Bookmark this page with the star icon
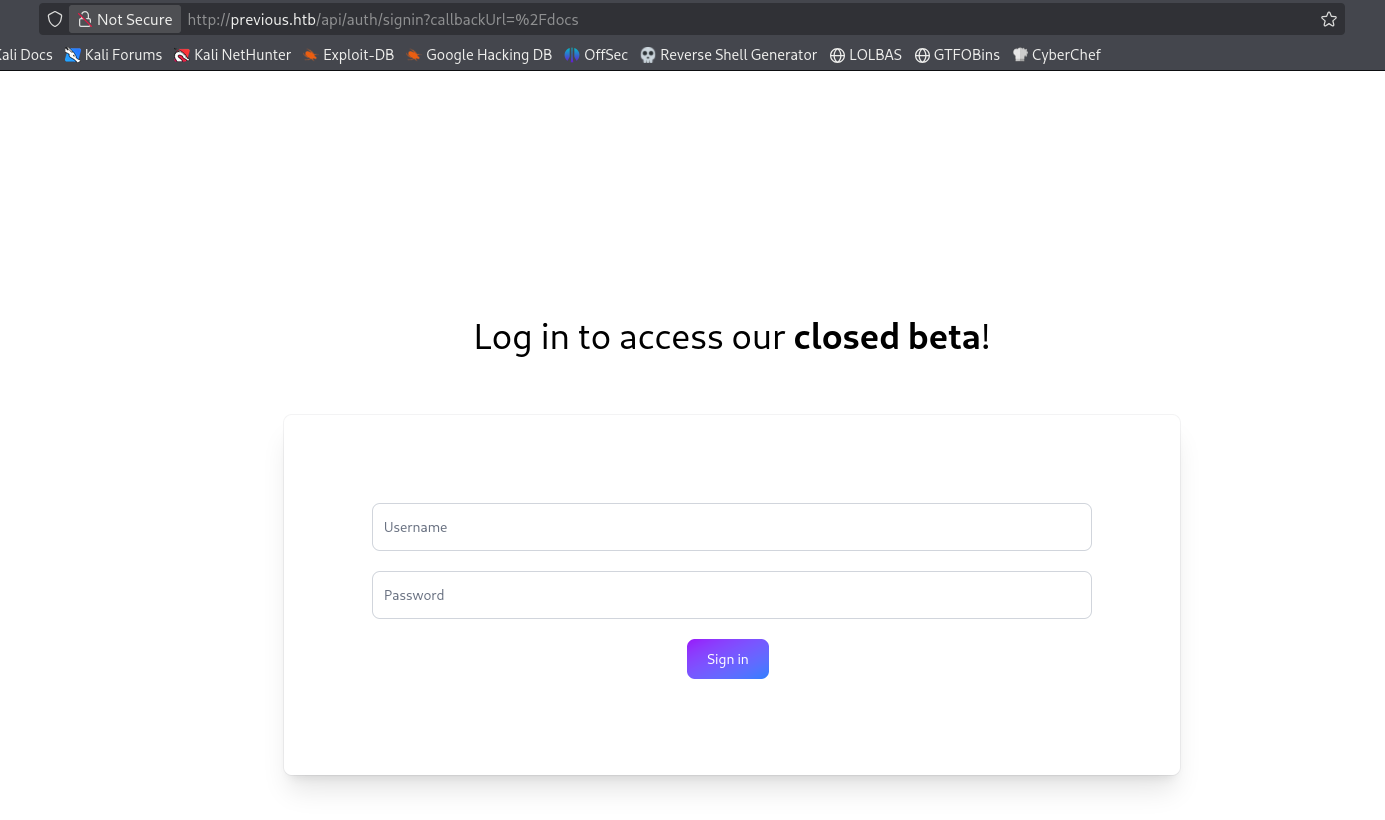This screenshot has width=1385, height=820. point(1328,20)
